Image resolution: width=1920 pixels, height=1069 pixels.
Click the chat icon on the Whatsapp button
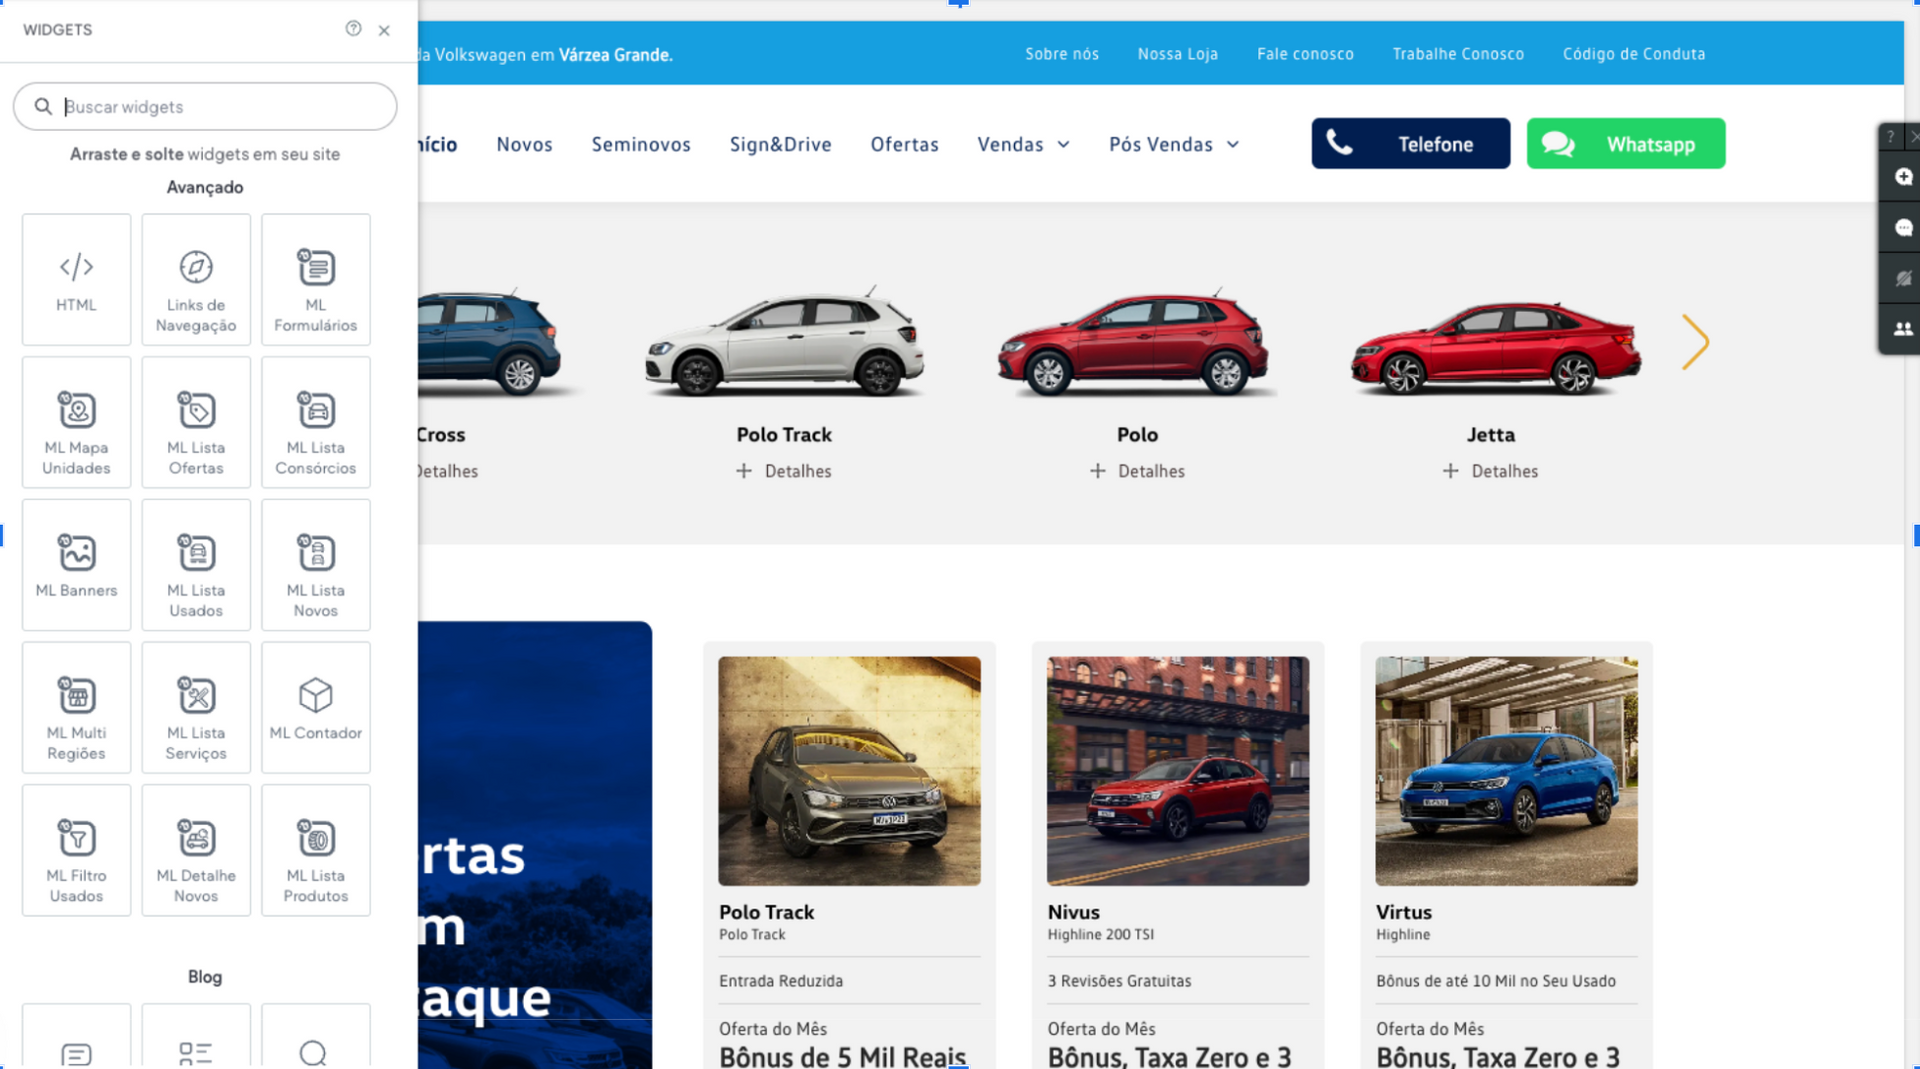[x=1557, y=144]
